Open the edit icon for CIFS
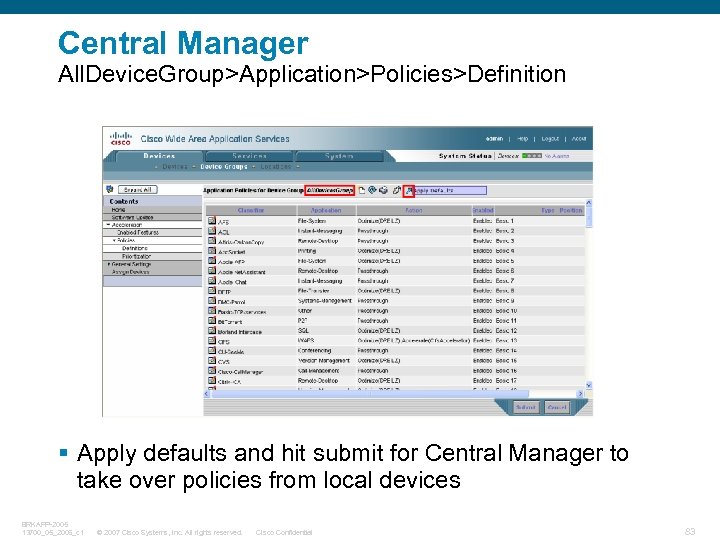The width and height of the screenshot is (720, 540). [212, 341]
